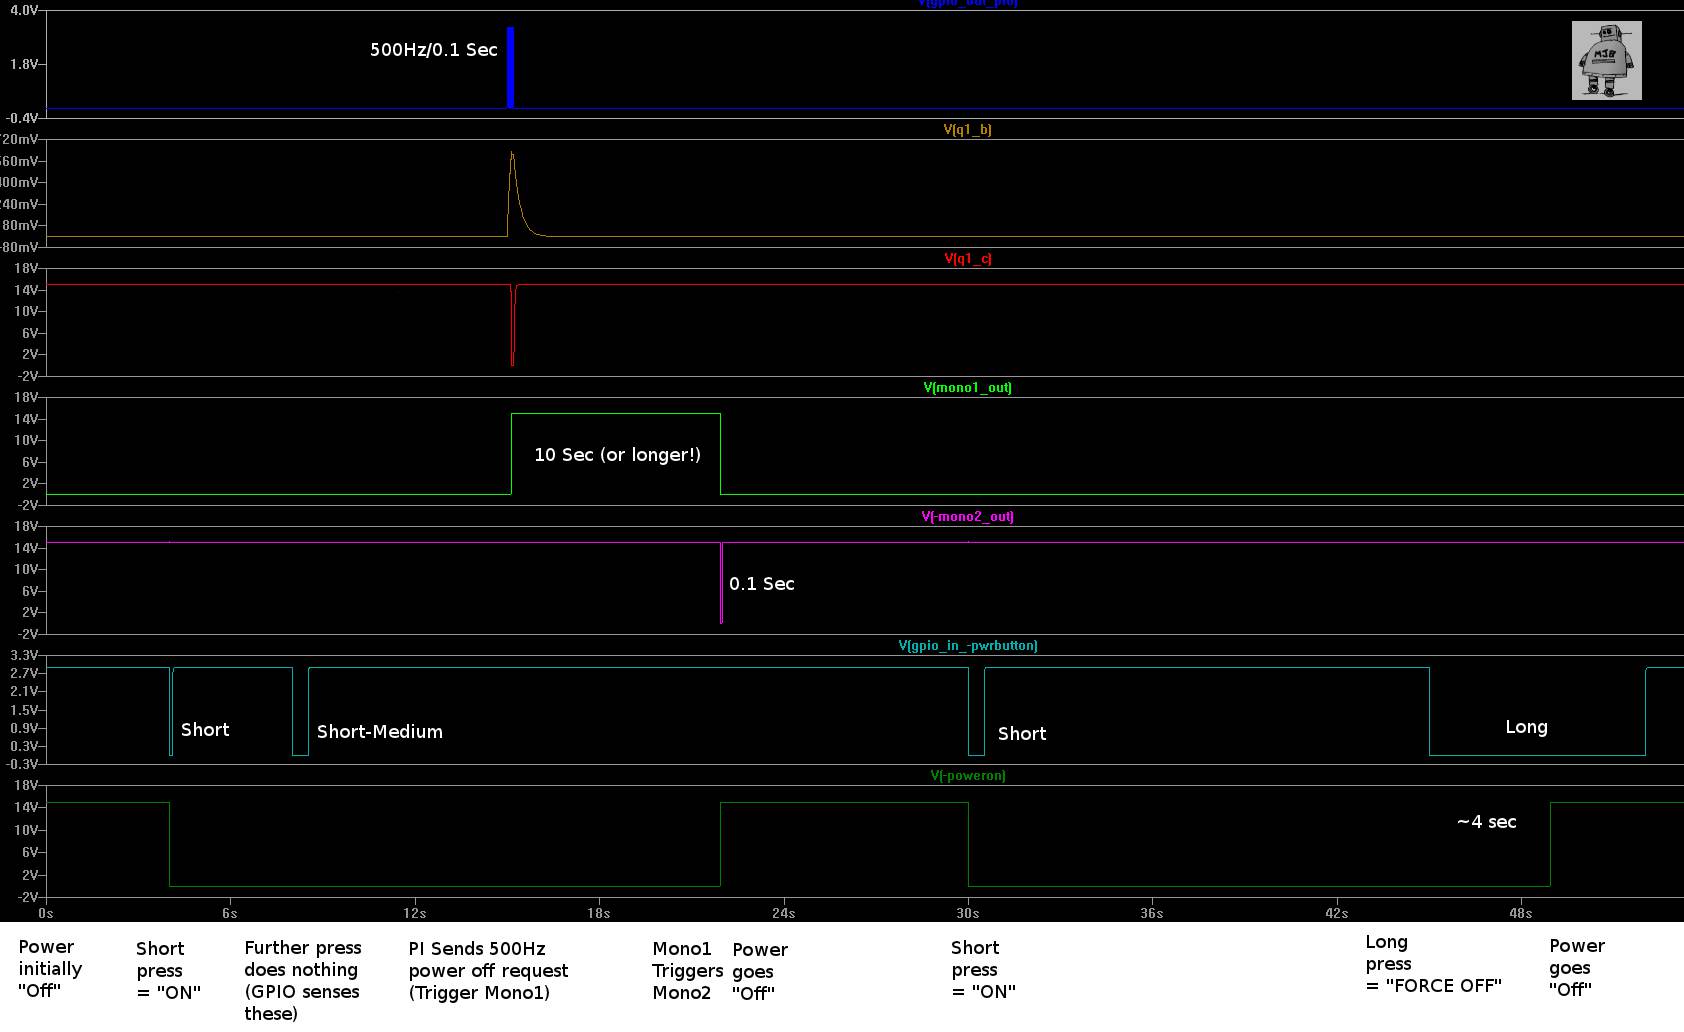Image resolution: width=1684 pixels, height=1032 pixels.
Task: Click the "Long" pulse annotation
Action: pyautogui.click(x=1526, y=728)
